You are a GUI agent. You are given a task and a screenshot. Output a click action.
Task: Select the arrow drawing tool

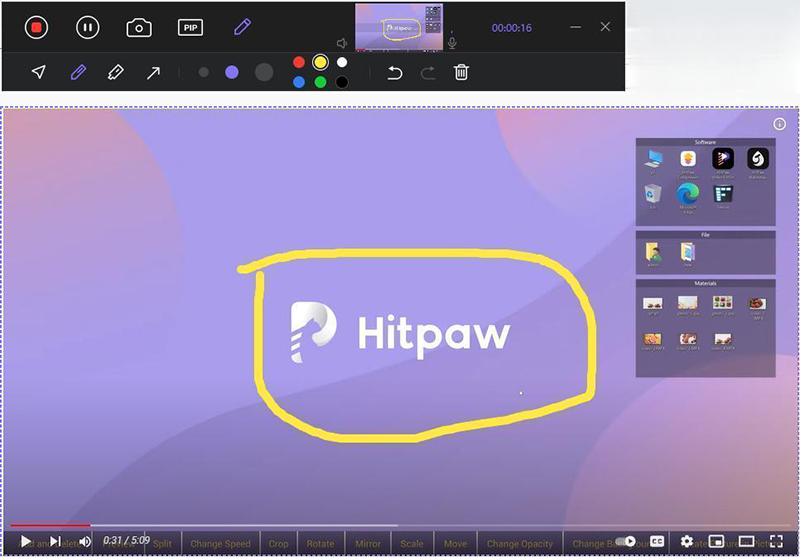154,72
